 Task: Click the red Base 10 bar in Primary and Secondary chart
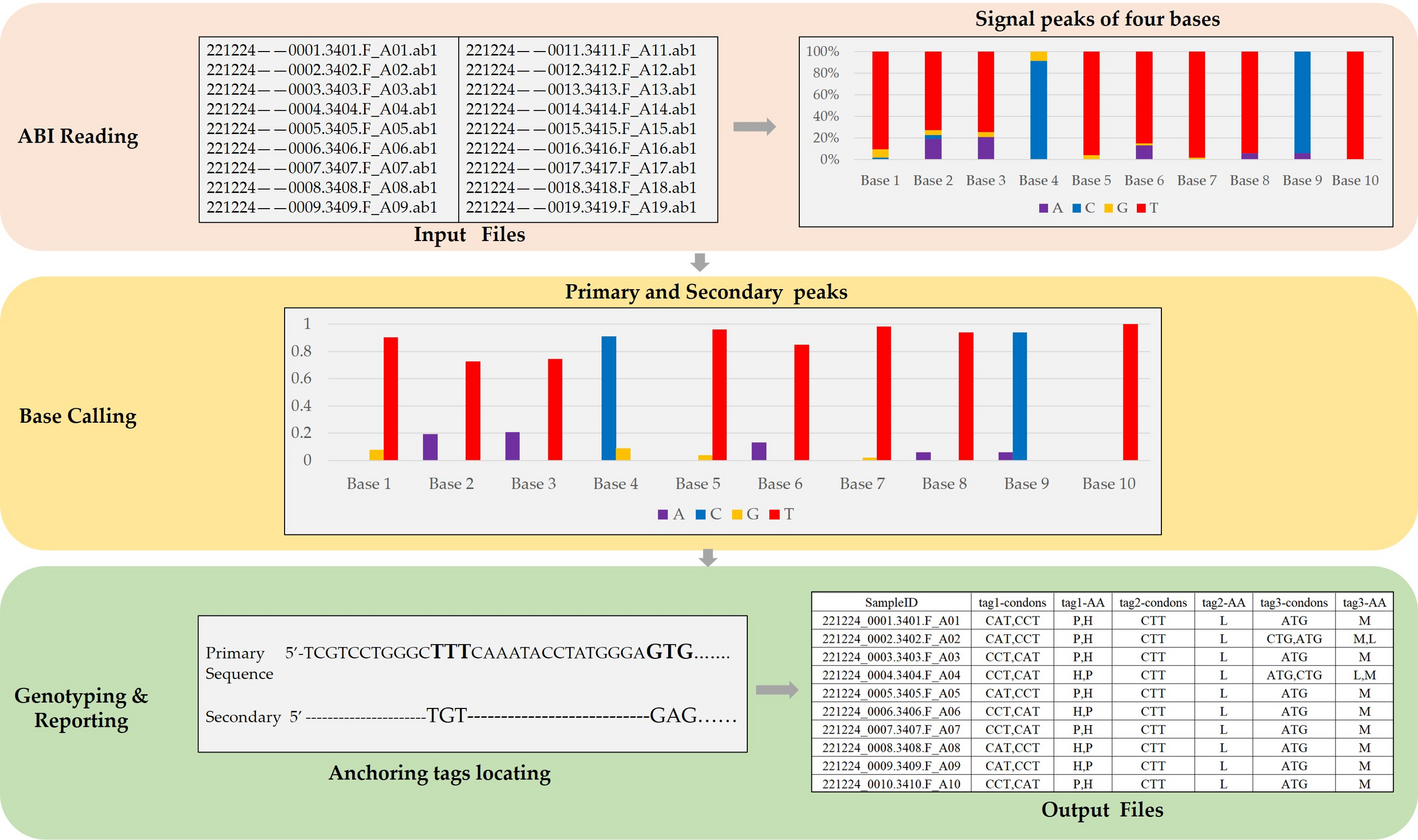point(1130,392)
